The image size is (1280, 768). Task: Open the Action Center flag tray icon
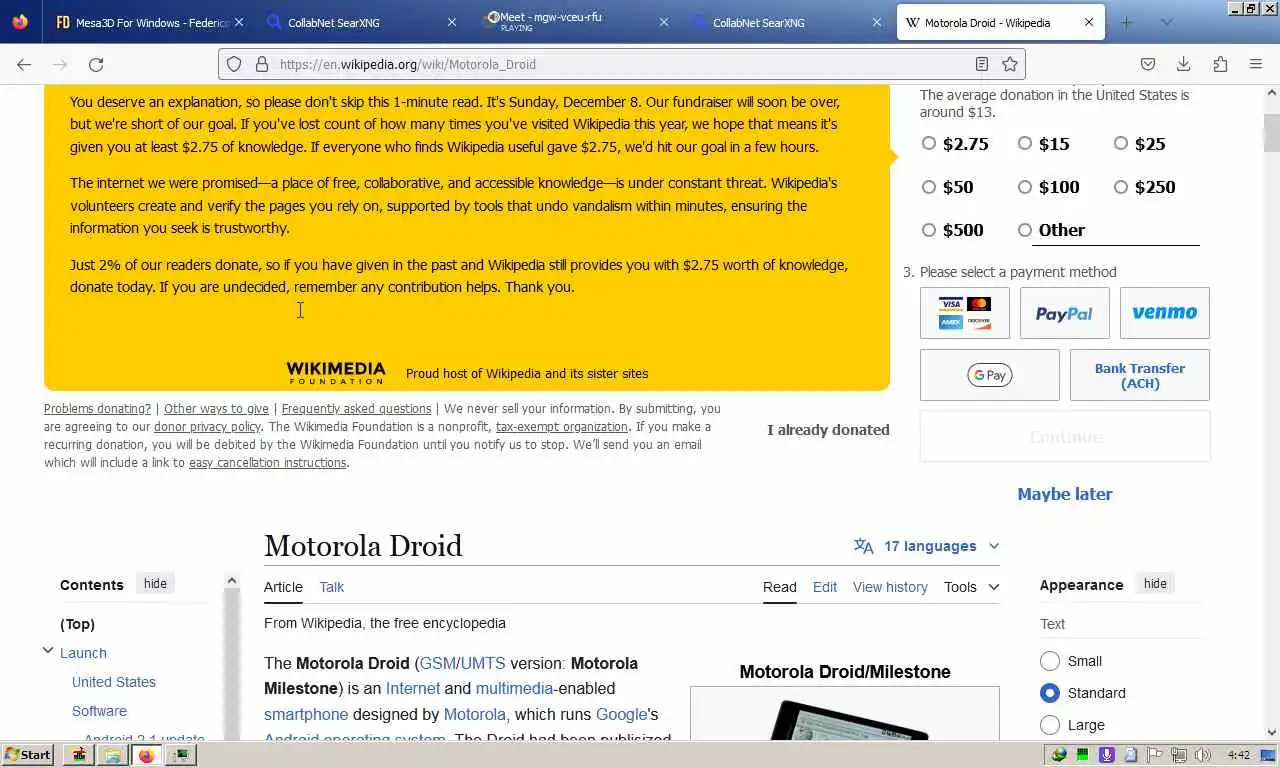click(1155, 755)
